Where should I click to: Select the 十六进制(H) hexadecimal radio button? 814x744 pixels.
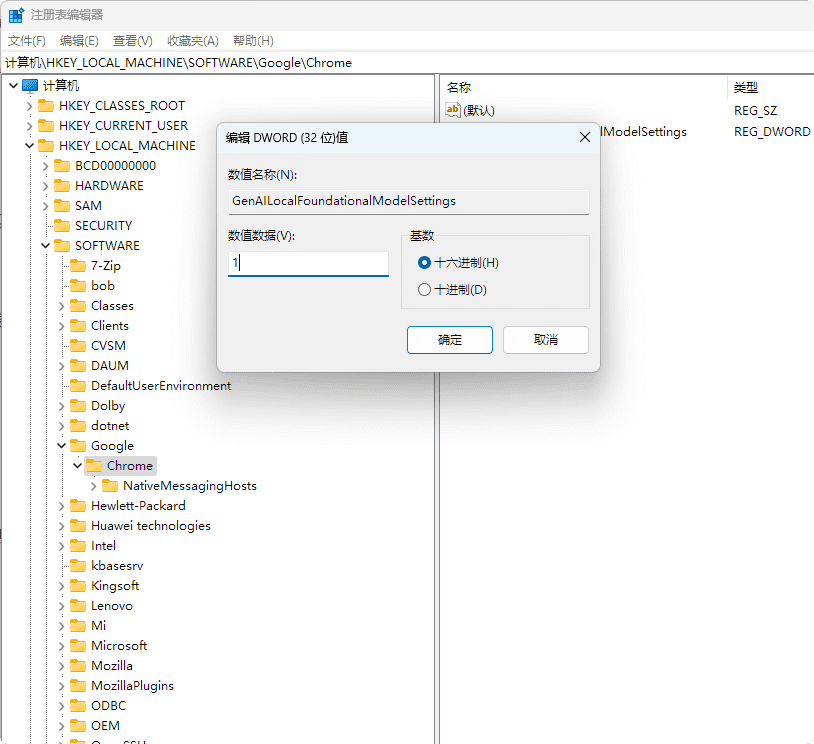(424, 263)
